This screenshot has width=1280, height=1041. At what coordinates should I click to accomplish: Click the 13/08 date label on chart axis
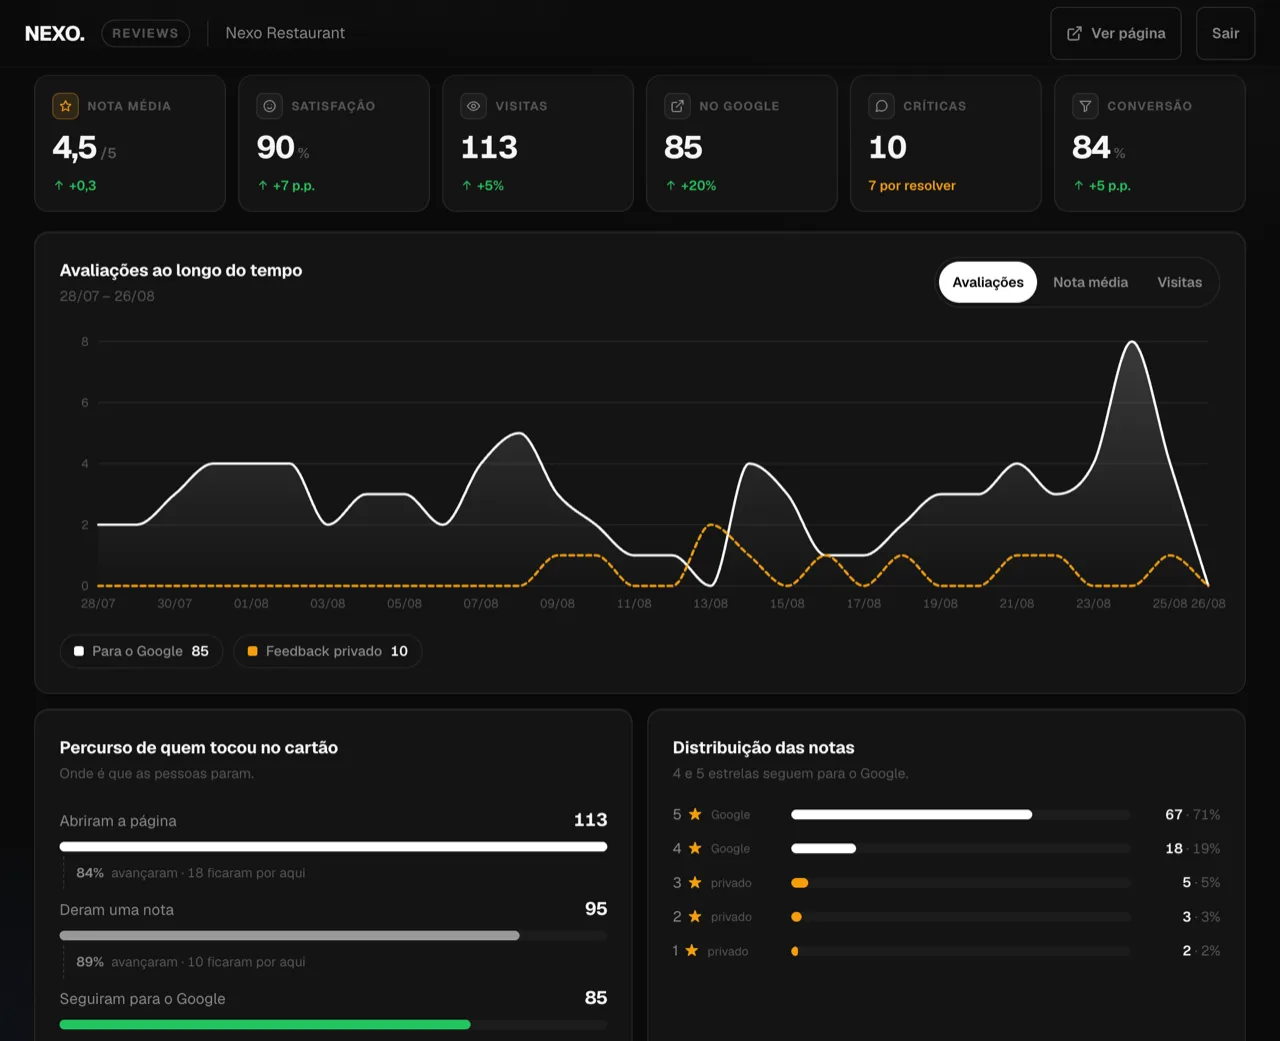click(711, 604)
